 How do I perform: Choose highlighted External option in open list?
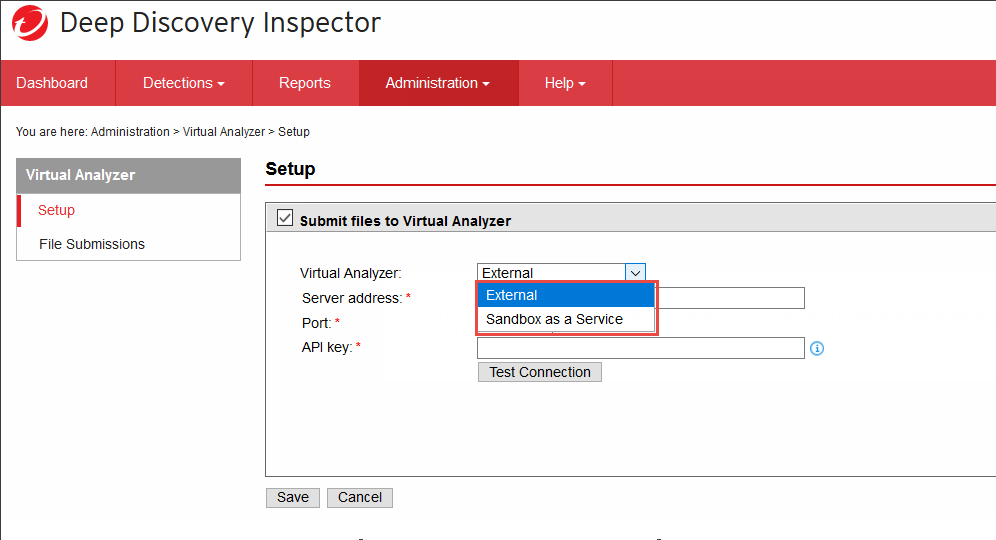point(565,295)
